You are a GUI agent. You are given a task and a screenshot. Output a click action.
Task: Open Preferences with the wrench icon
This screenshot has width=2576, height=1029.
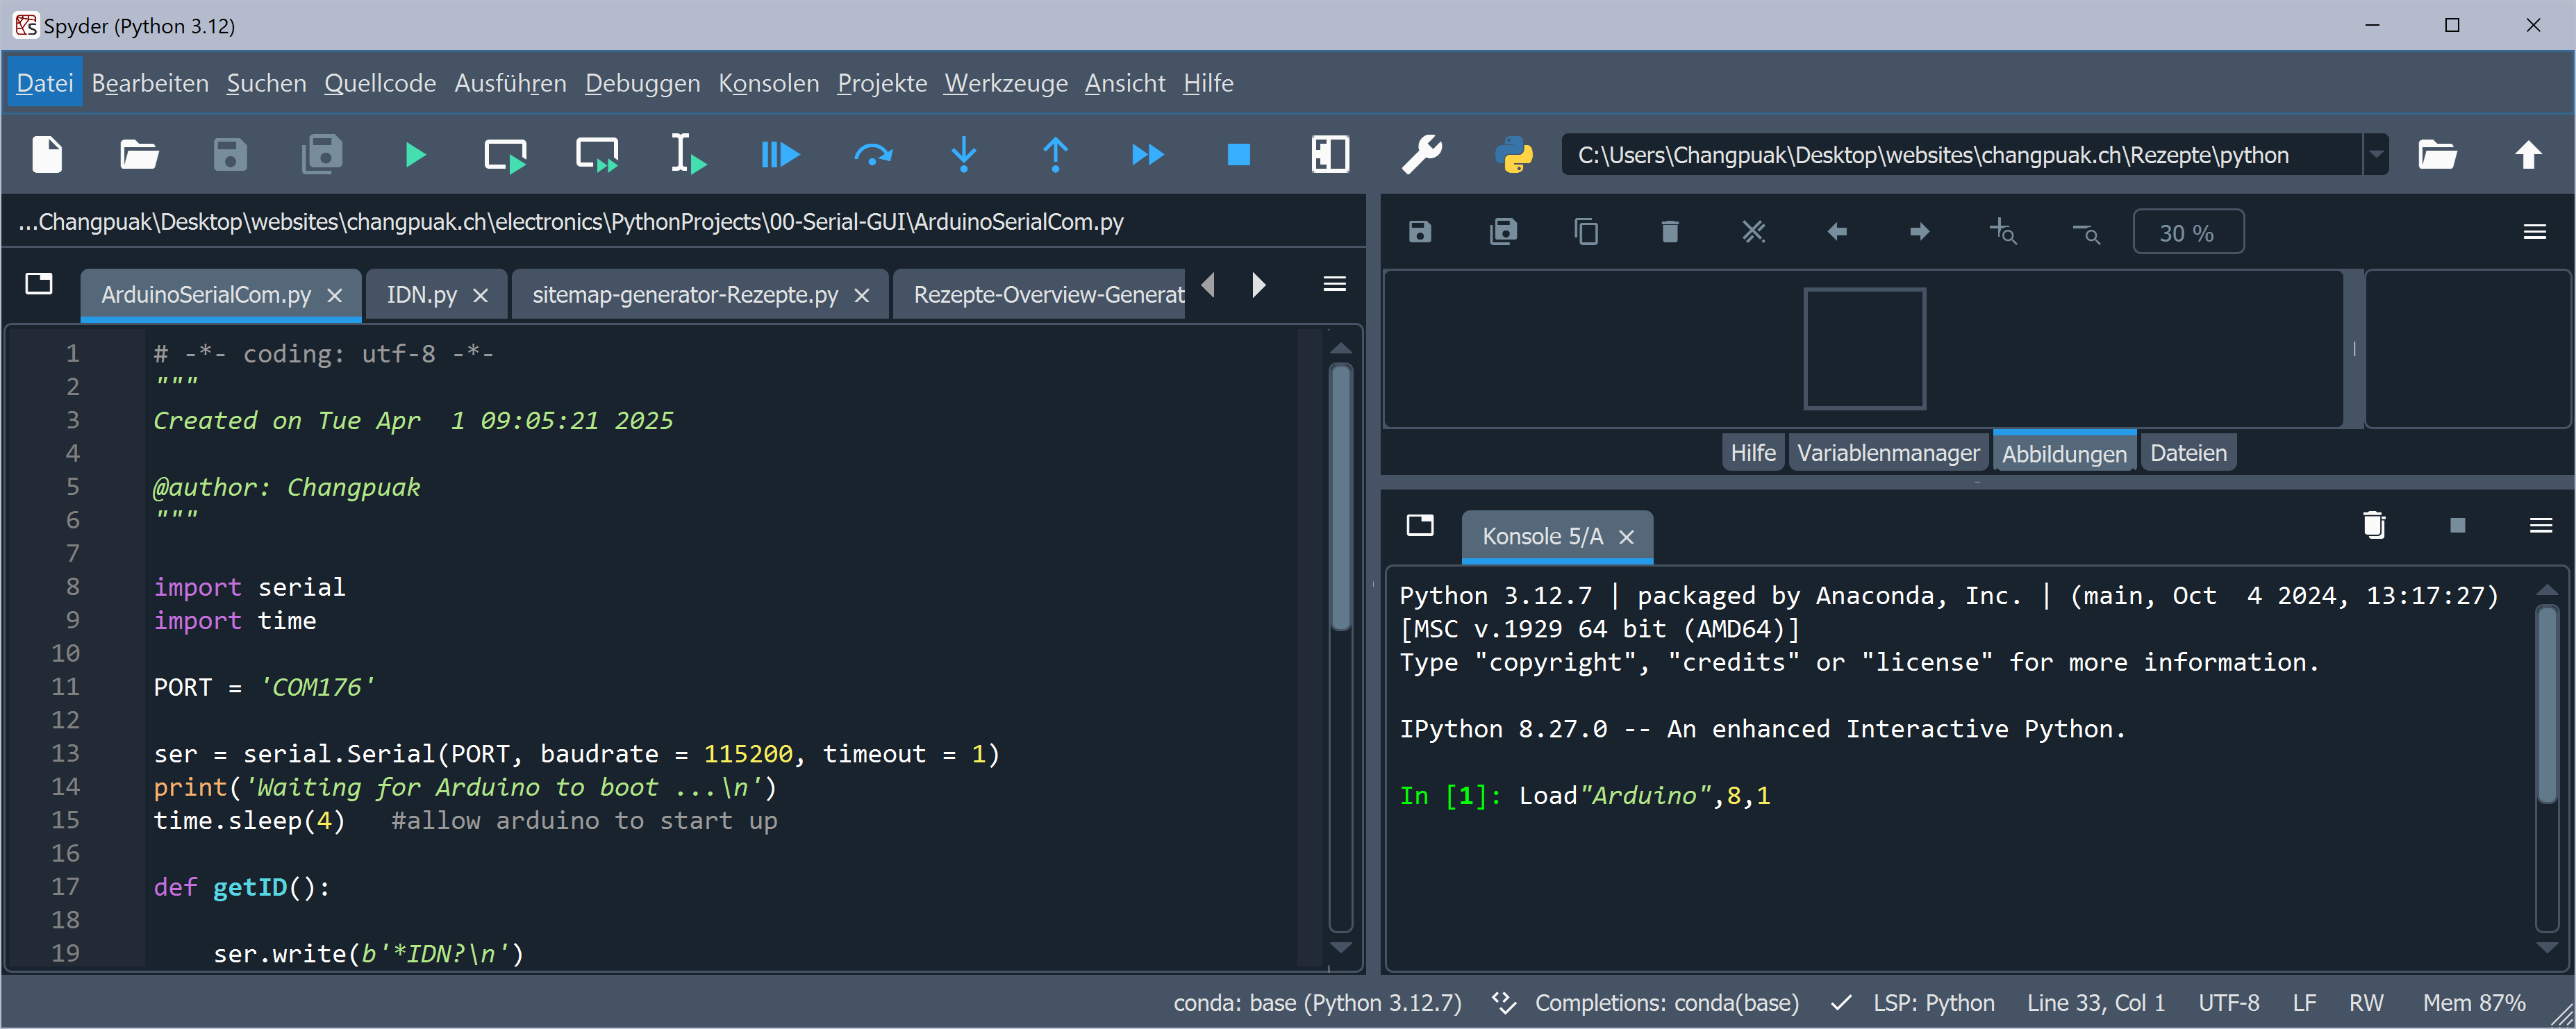tap(1422, 155)
